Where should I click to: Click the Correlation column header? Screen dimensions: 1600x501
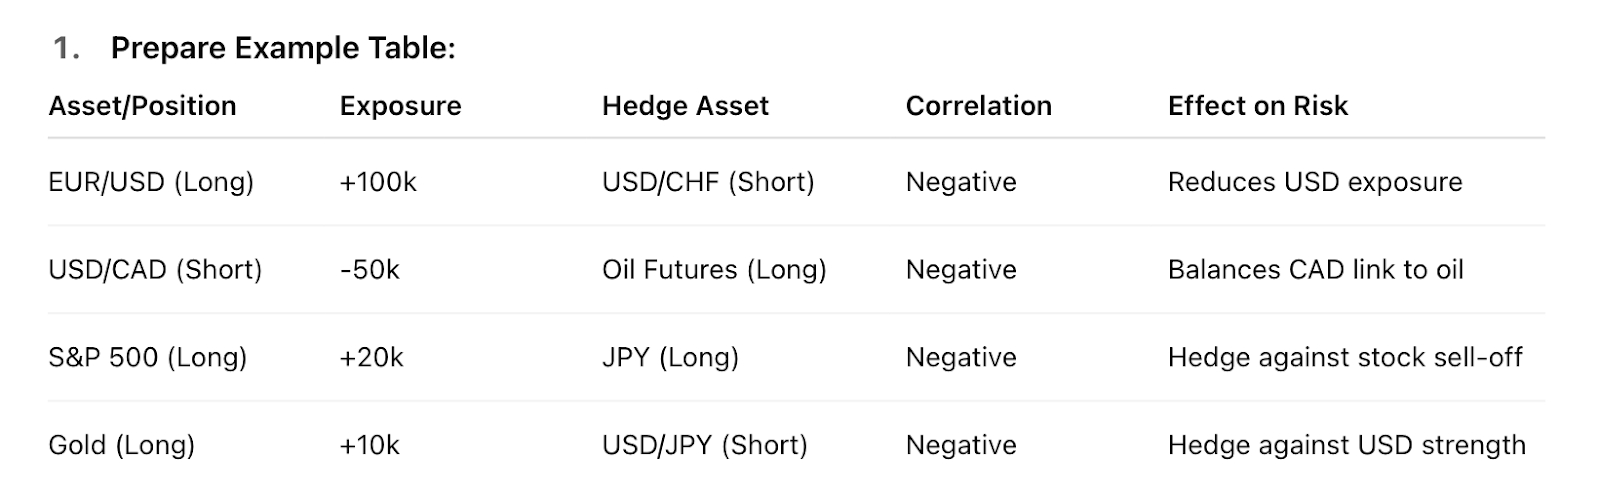point(979,106)
